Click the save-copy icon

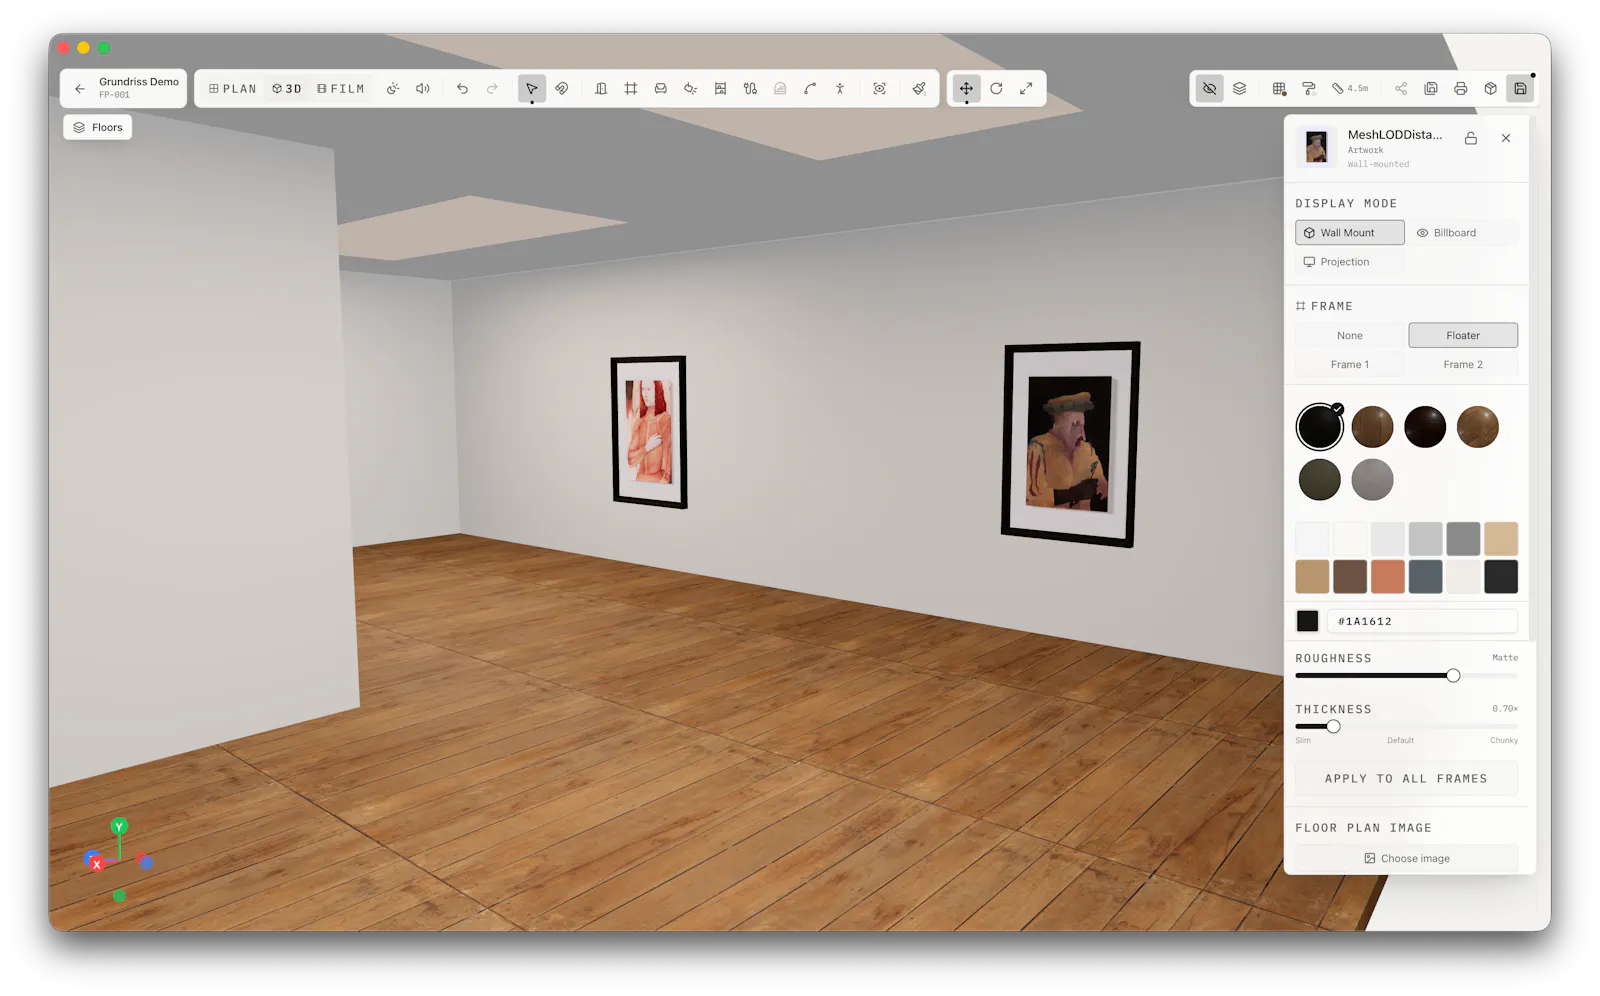[x=1431, y=89]
